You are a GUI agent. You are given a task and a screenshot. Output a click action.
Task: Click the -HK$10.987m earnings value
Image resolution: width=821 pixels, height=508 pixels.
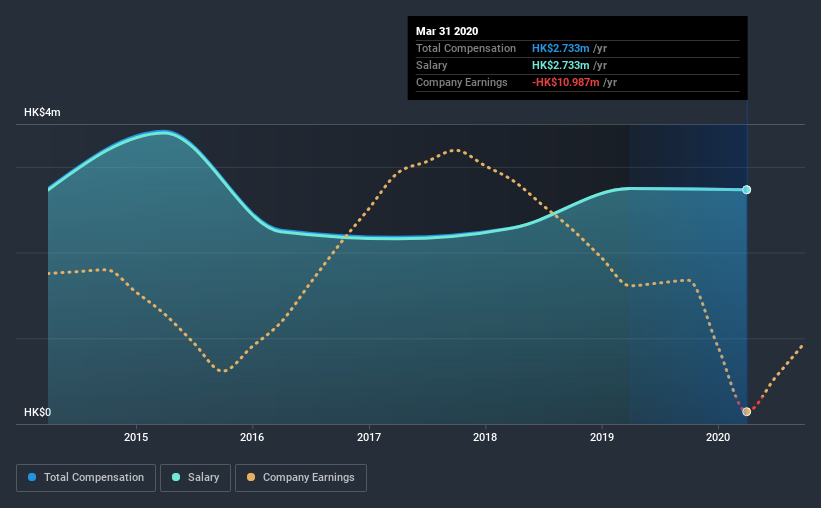pyautogui.click(x=565, y=82)
